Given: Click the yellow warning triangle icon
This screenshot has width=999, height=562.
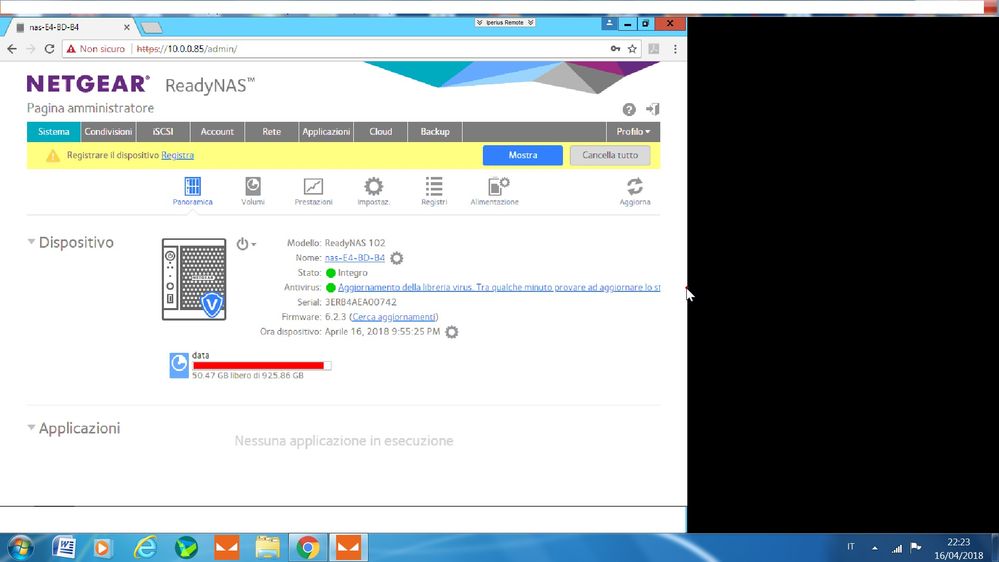Looking at the screenshot, I should coord(53,155).
